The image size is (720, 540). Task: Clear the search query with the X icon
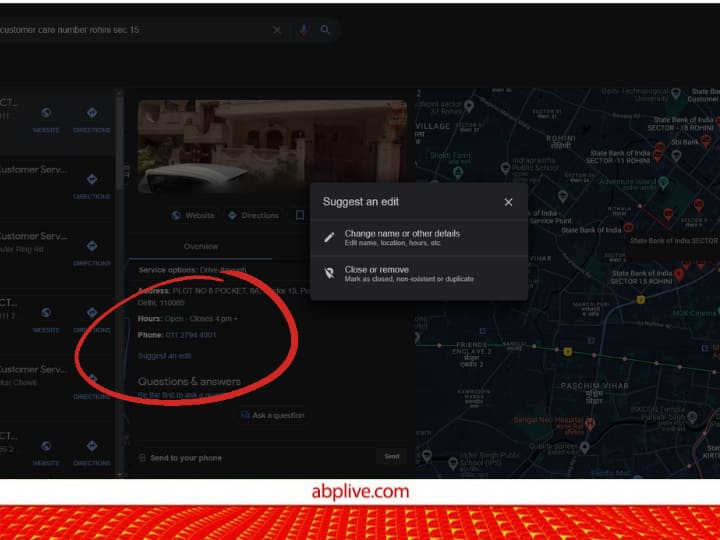[x=277, y=30]
